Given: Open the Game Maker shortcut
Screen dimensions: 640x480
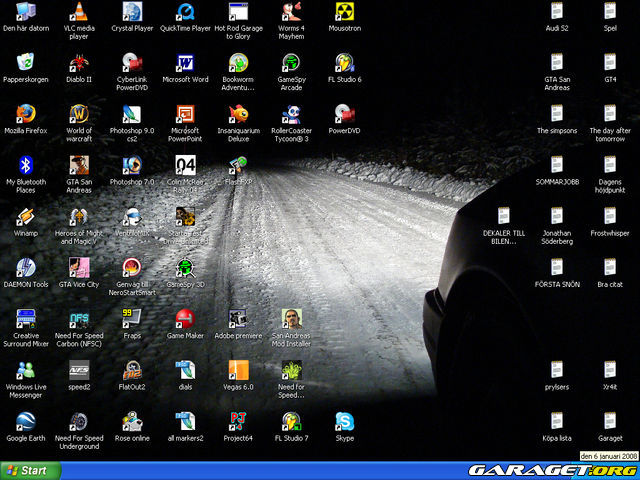Looking at the screenshot, I should point(185,319).
